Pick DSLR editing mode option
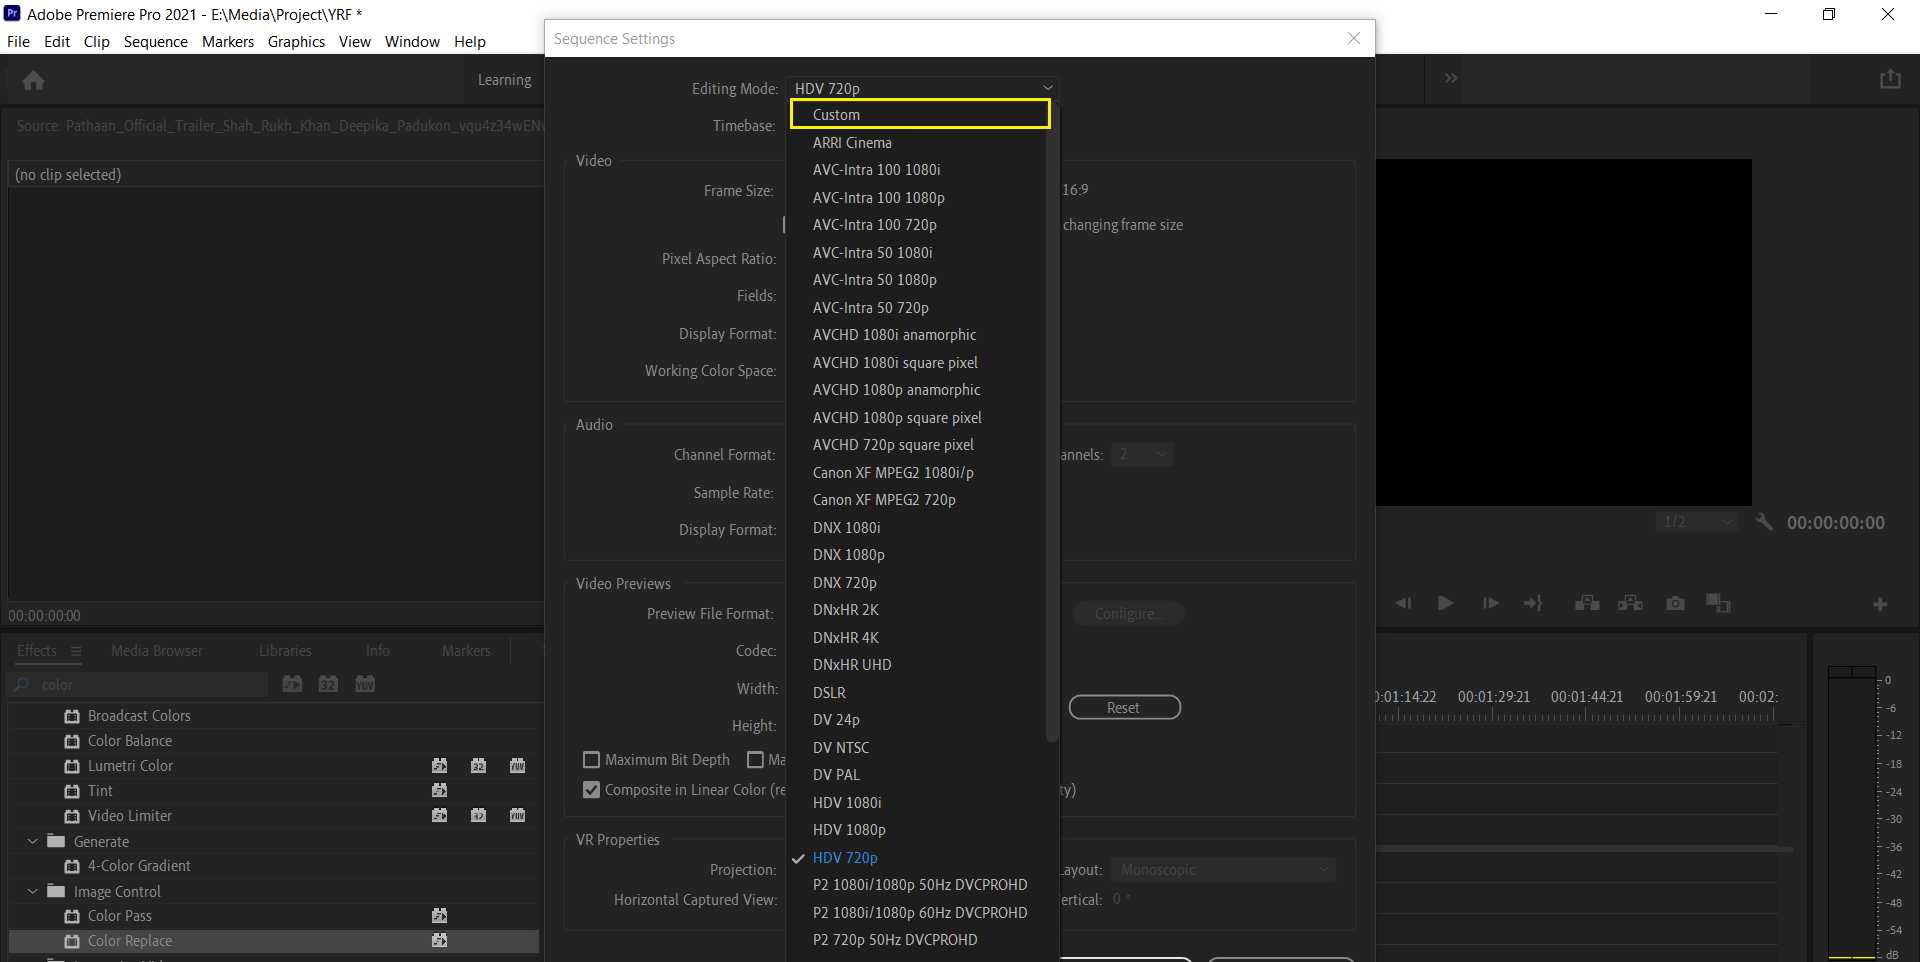Image resolution: width=1920 pixels, height=962 pixels. tap(829, 692)
